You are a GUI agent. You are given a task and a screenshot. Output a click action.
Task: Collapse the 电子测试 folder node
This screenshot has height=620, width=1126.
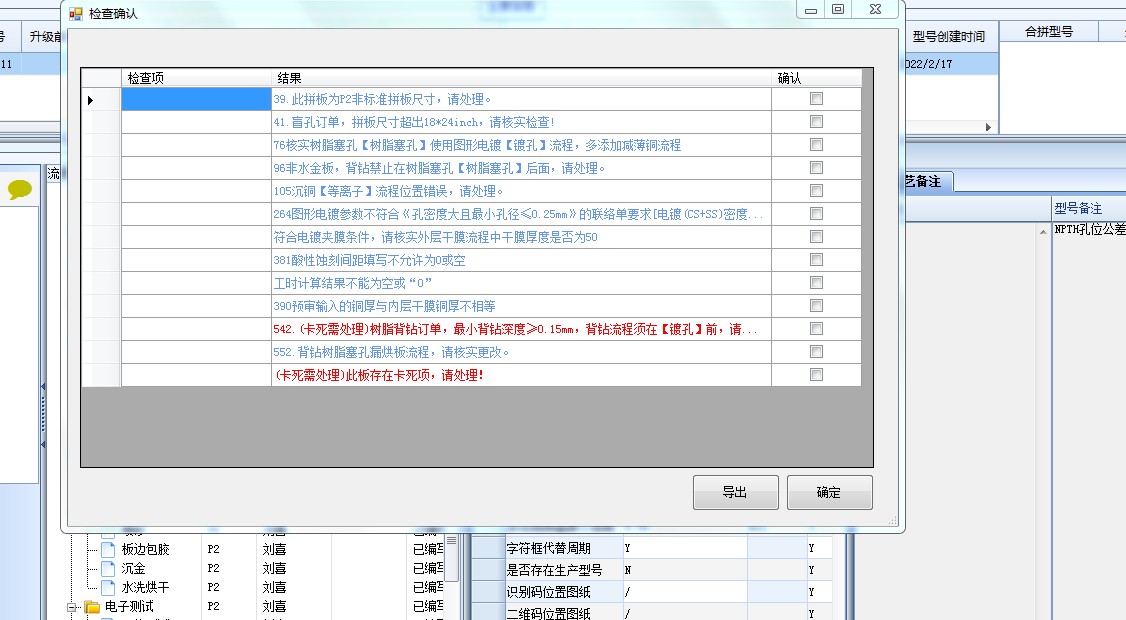tap(73, 607)
